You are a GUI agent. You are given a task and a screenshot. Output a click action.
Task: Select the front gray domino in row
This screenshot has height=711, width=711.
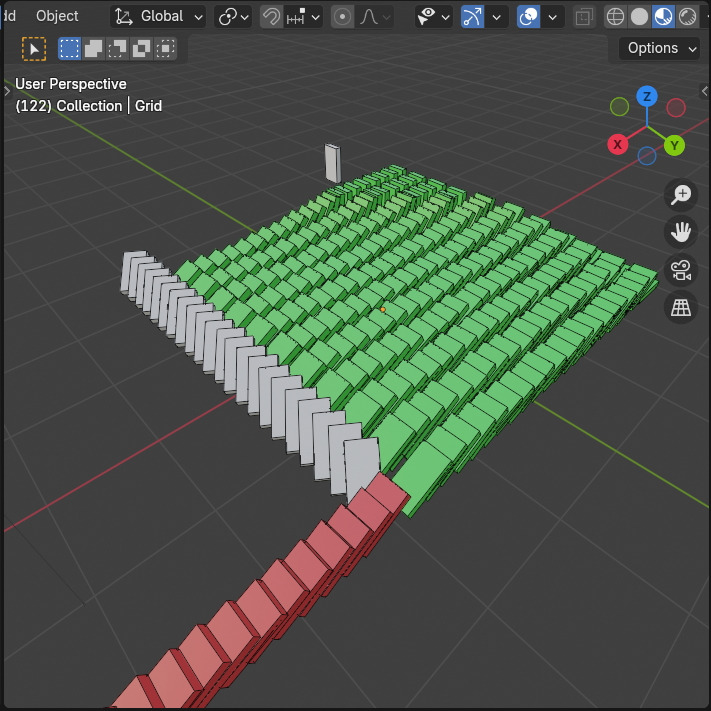(362, 467)
